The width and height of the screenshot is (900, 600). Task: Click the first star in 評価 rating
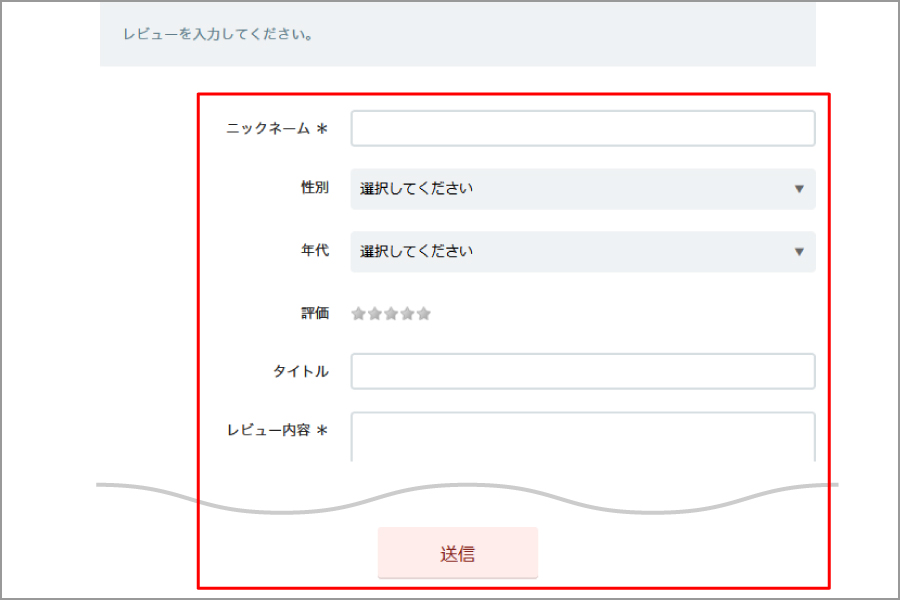click(x=358, y=314)
